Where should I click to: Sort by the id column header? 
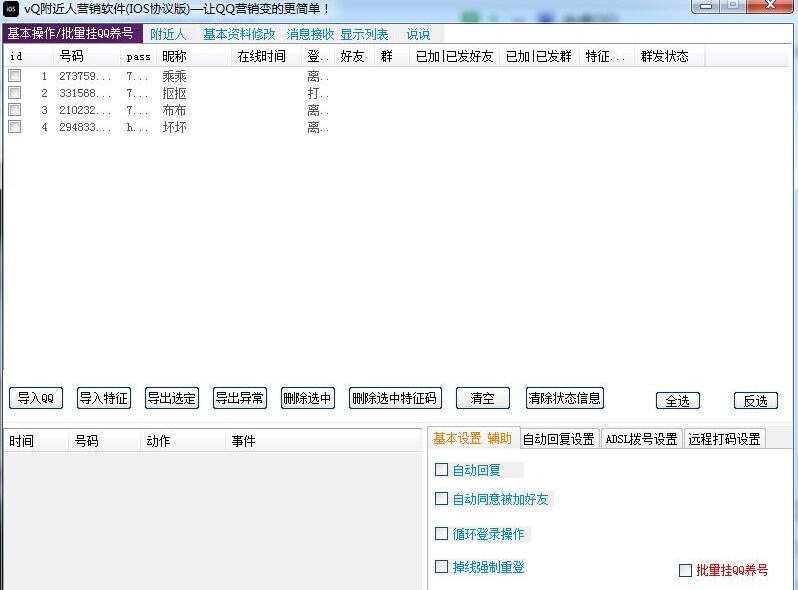(x=28, y=56)
